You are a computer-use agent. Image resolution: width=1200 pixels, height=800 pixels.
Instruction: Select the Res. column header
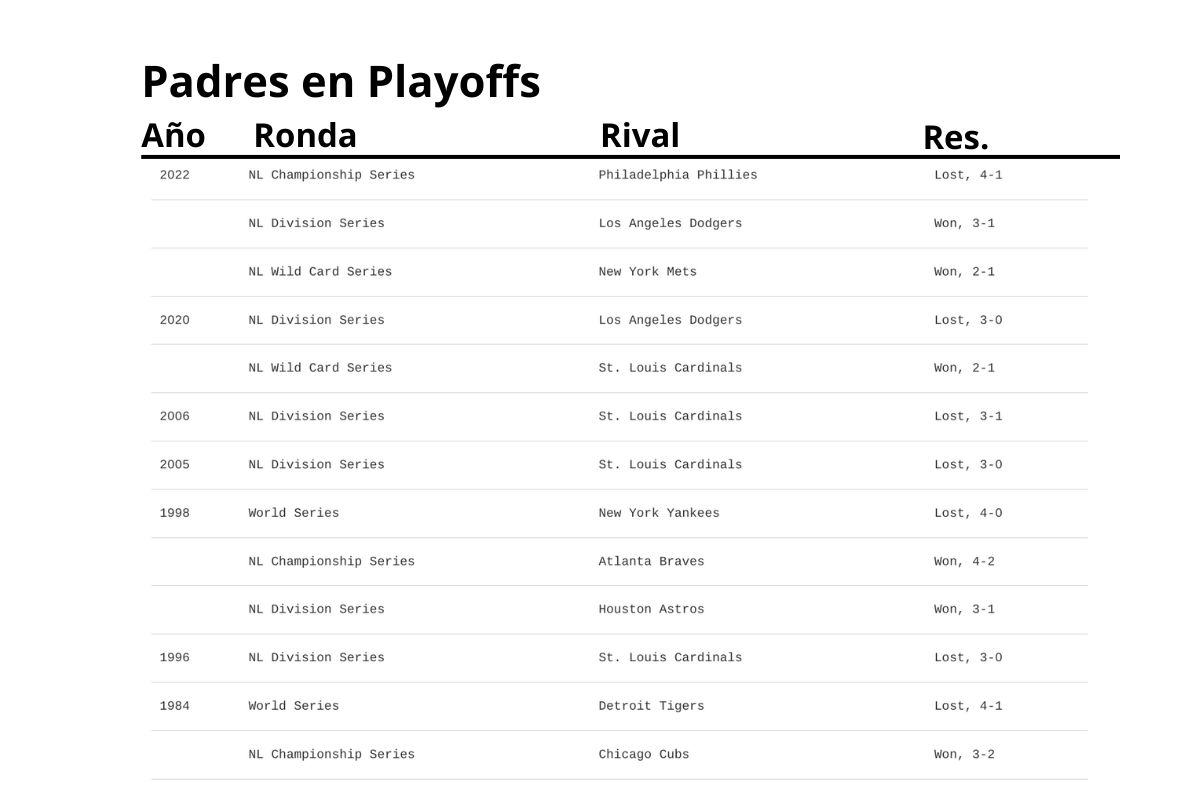tap(956, 138)
